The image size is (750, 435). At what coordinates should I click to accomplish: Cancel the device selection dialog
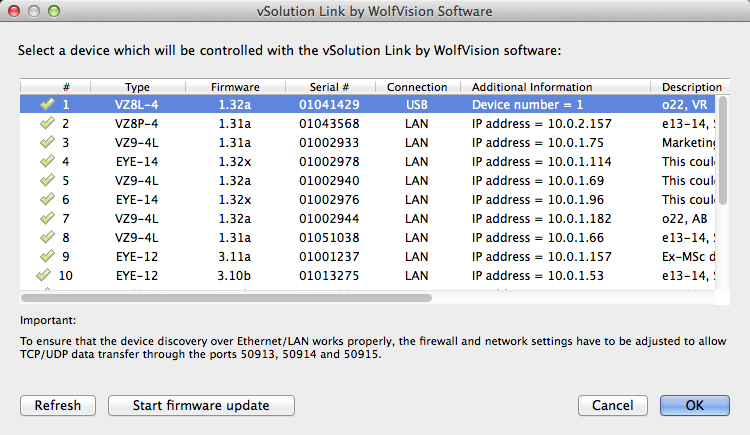(612, 405)
